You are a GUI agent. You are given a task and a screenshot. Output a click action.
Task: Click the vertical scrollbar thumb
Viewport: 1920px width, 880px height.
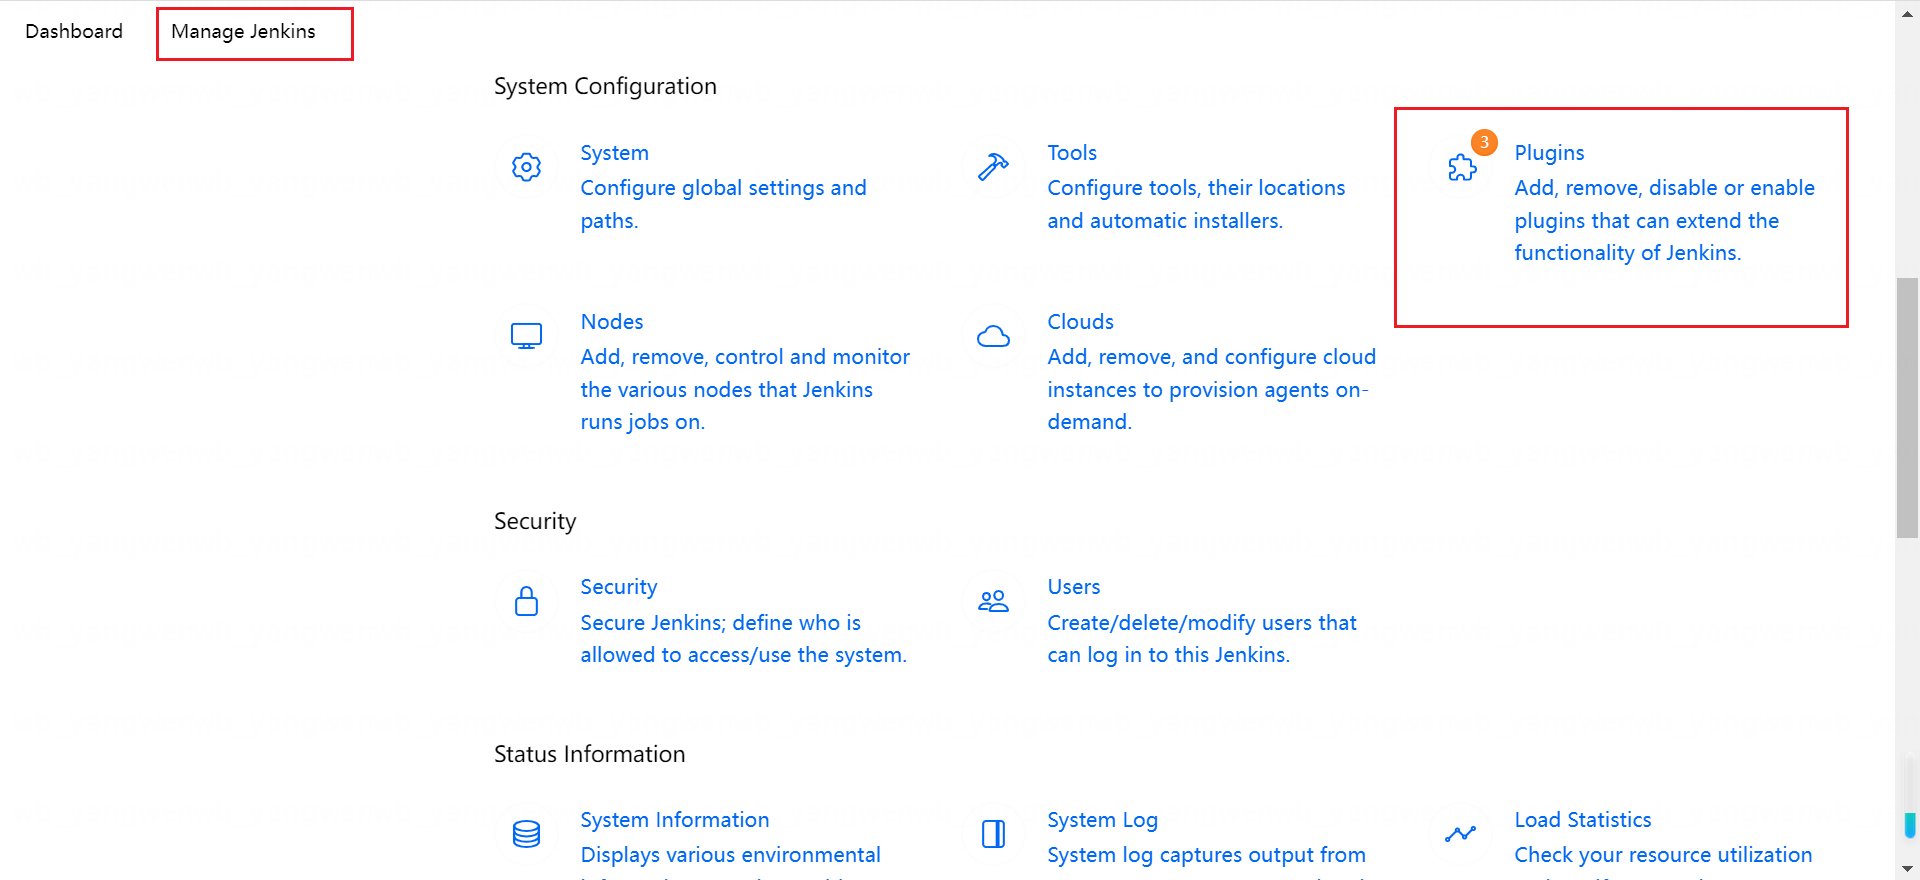[1907, 408]
